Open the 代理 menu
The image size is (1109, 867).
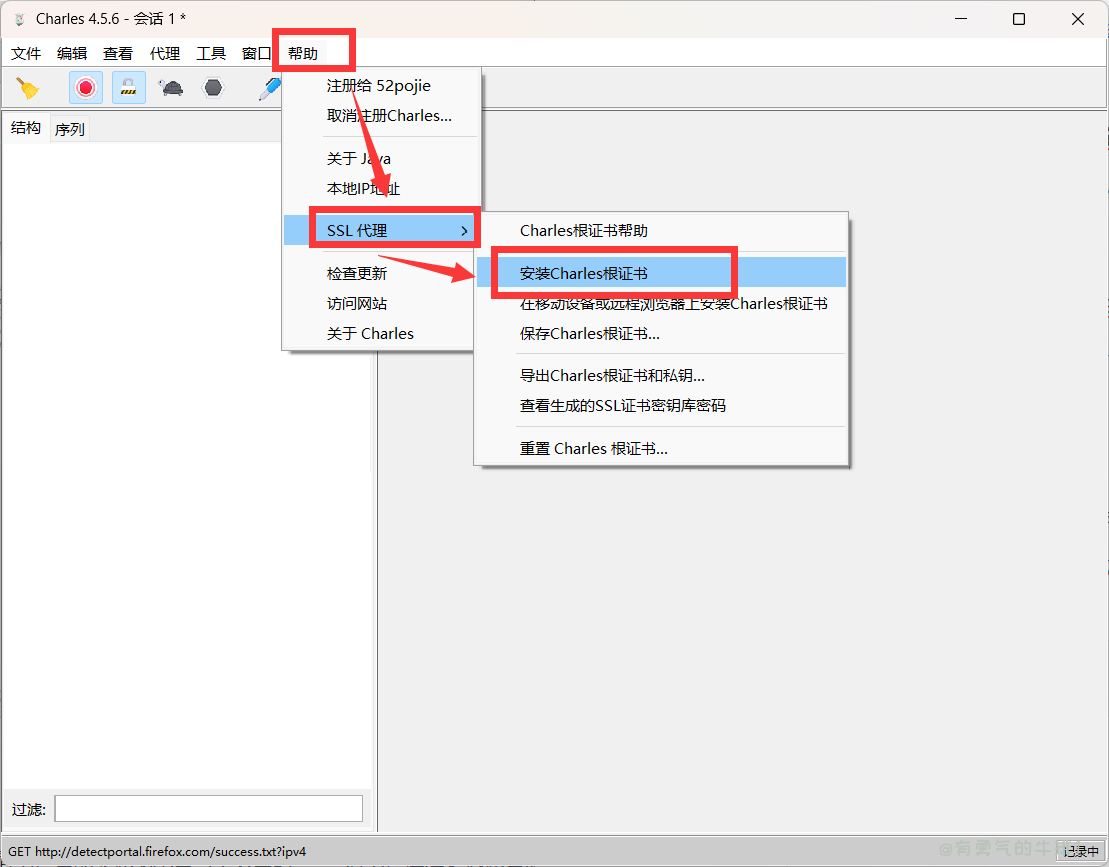coord(165,54)
